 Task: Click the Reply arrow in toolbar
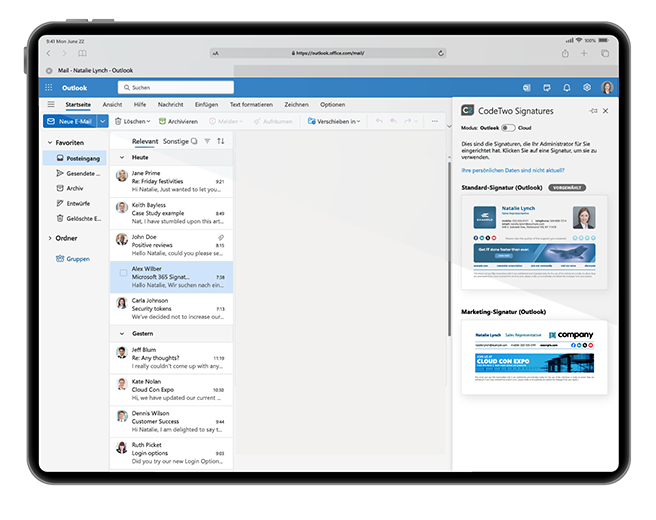379,121
